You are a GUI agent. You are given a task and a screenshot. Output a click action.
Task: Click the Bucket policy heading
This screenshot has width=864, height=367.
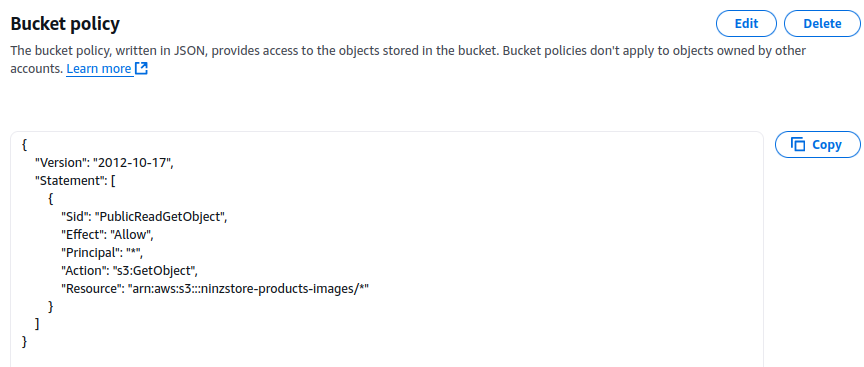tap(65, 24)
